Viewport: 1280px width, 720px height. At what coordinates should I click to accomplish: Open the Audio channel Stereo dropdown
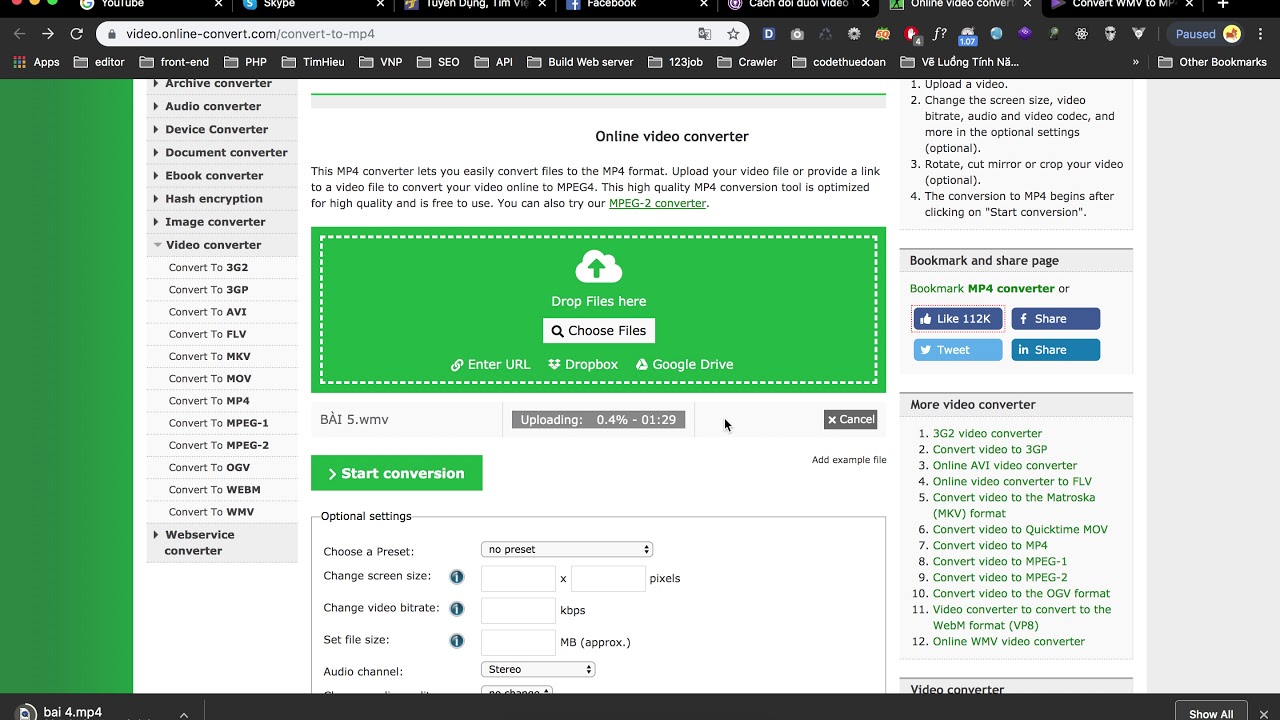coord(538,669)
